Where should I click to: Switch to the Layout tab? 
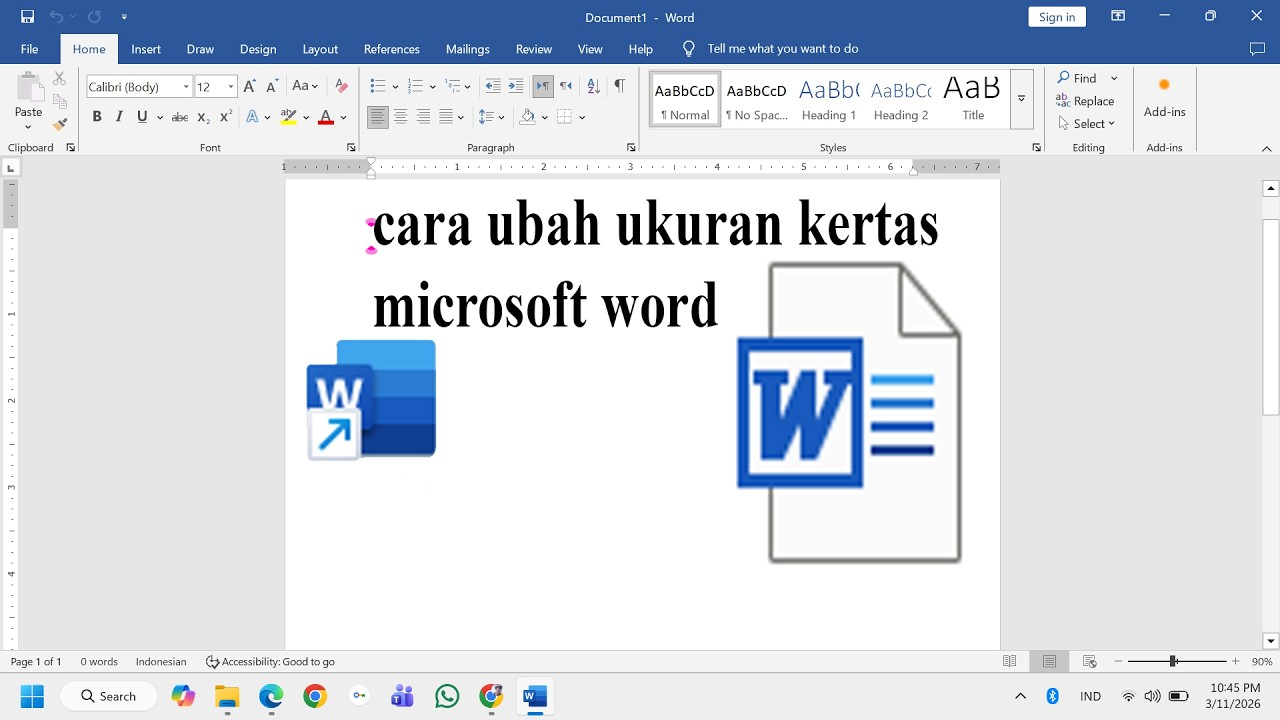click(320, 49)
